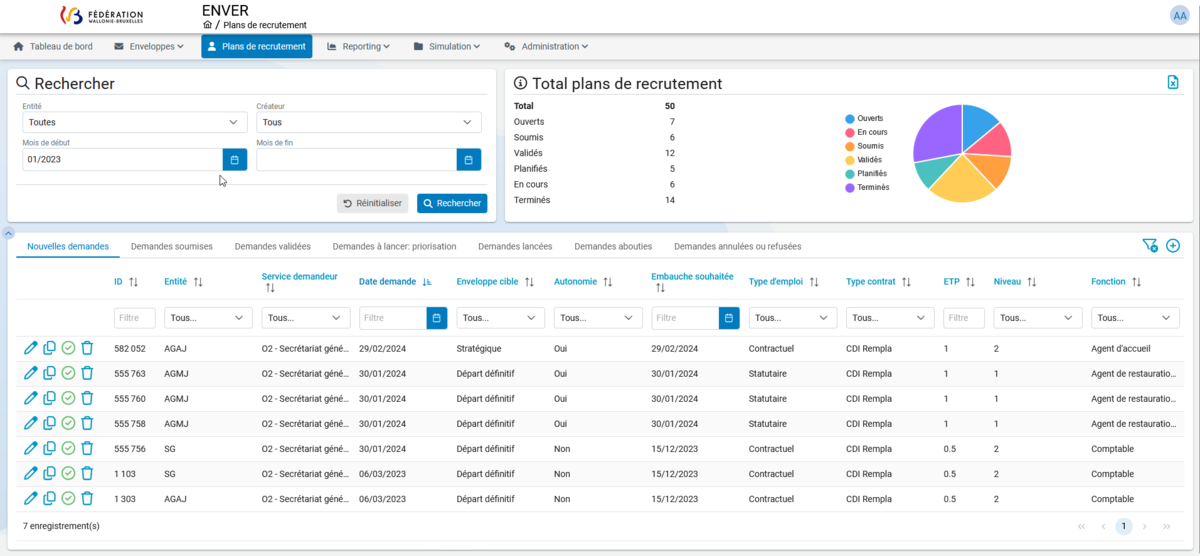Click the Réinitialiser button
The image size is (1200, 556).
(x=372, y=203)
